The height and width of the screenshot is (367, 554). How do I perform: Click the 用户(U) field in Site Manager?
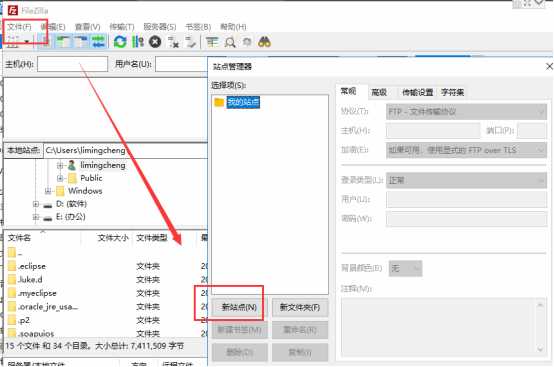point(466,200)
